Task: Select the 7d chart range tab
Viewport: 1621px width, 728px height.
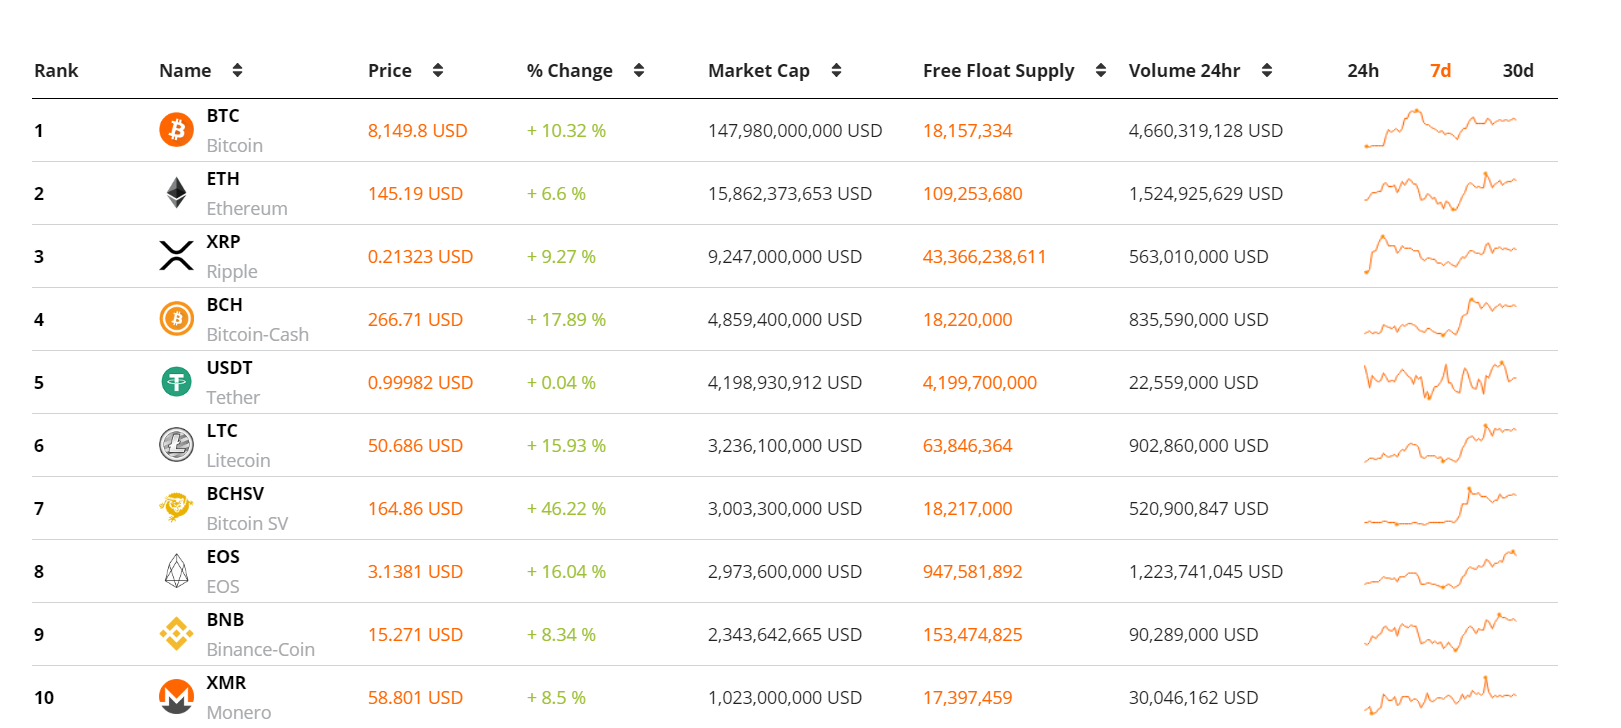Action: pos(1440,70)
